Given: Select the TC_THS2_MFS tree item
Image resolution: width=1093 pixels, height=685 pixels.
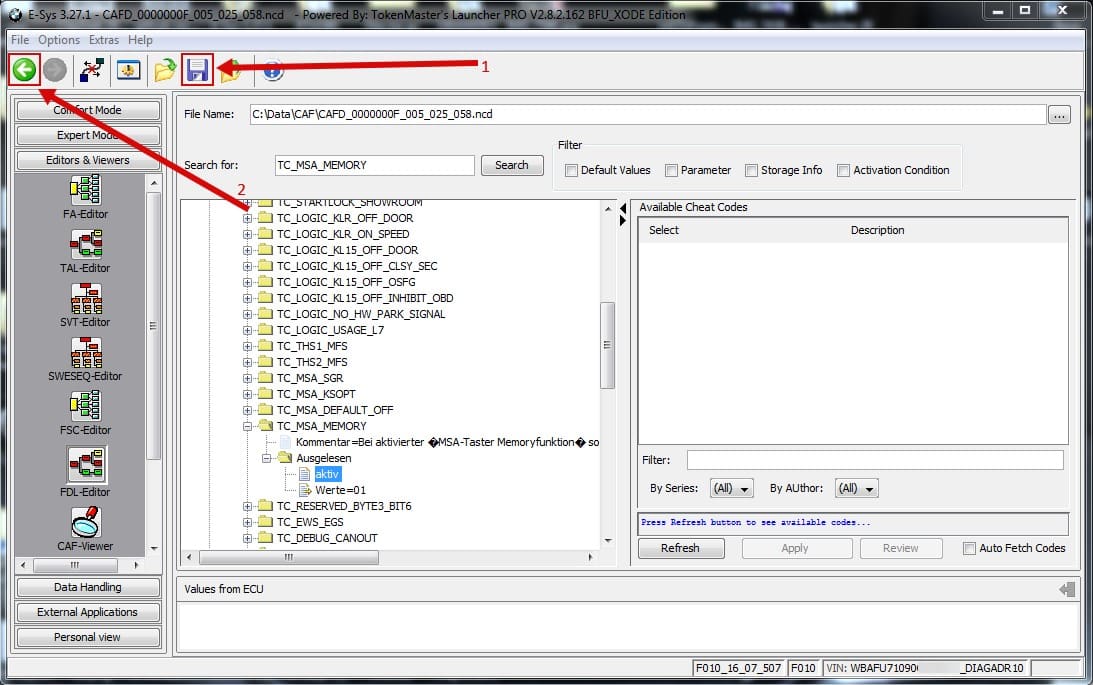Looking at the screenshot, I should [x=312, y=362].
